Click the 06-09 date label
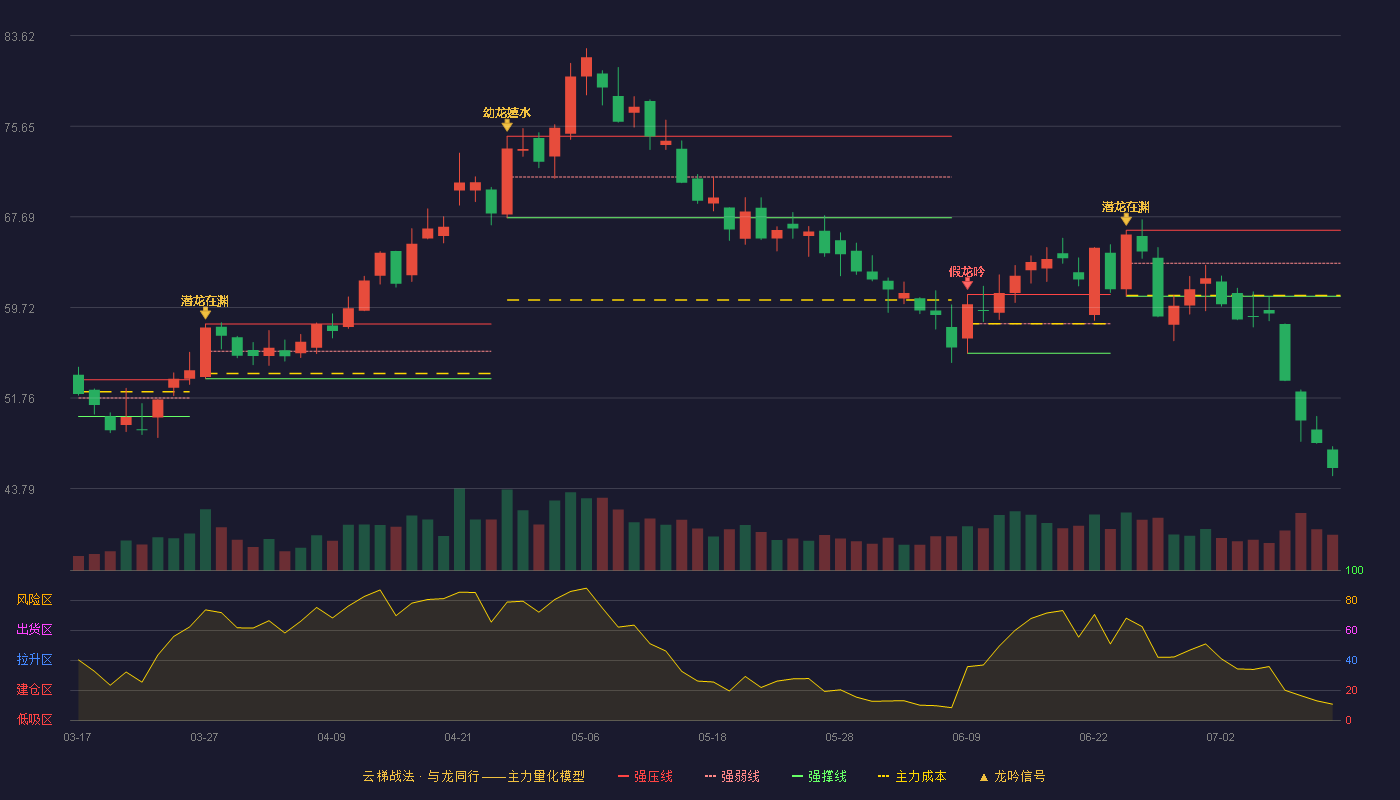 click(966, 737)
